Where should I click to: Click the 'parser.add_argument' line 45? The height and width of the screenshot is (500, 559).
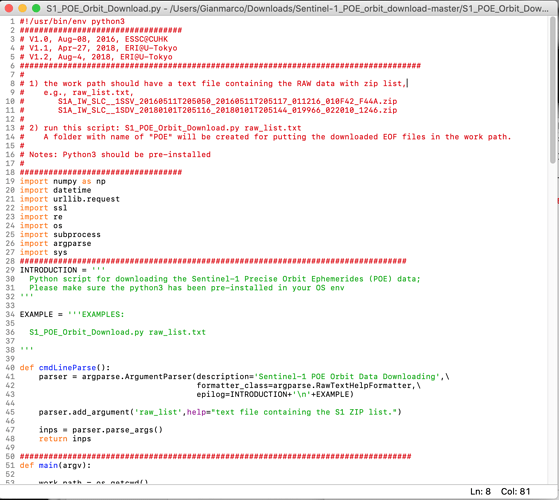click(220, 412)
